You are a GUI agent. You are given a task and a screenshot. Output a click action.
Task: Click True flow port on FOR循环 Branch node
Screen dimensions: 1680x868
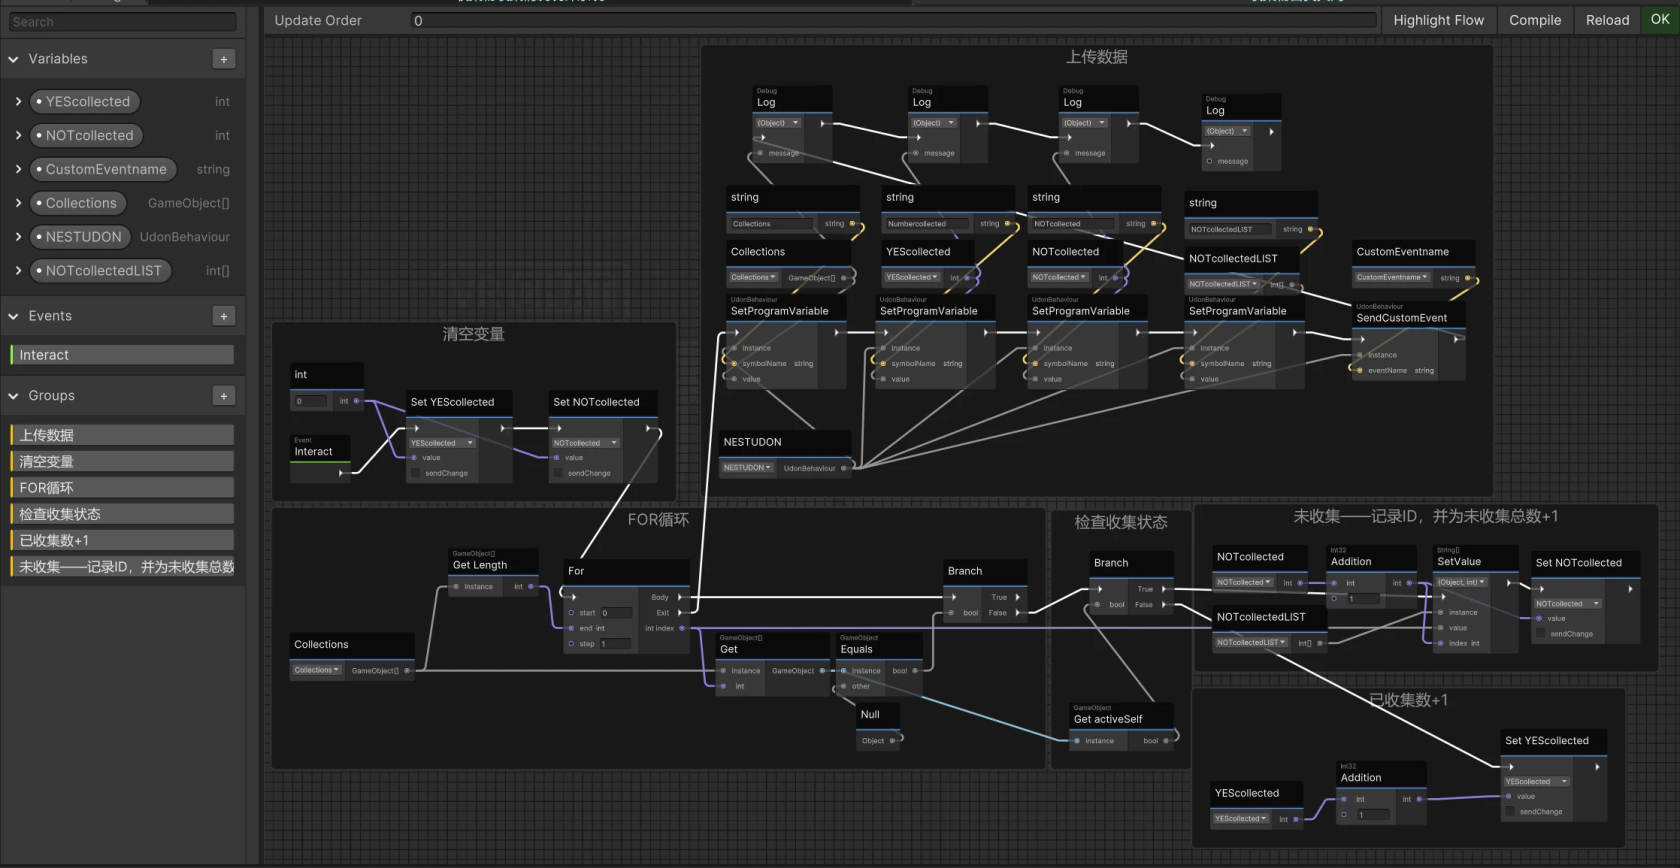pos(1018,597)
